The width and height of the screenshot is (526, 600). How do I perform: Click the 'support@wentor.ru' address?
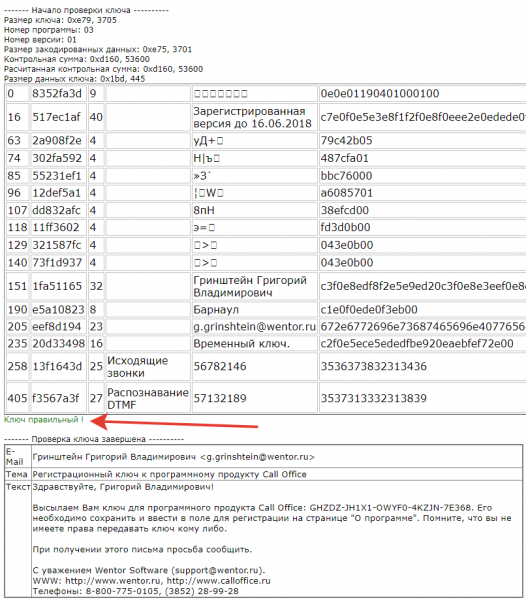point(218,570)
